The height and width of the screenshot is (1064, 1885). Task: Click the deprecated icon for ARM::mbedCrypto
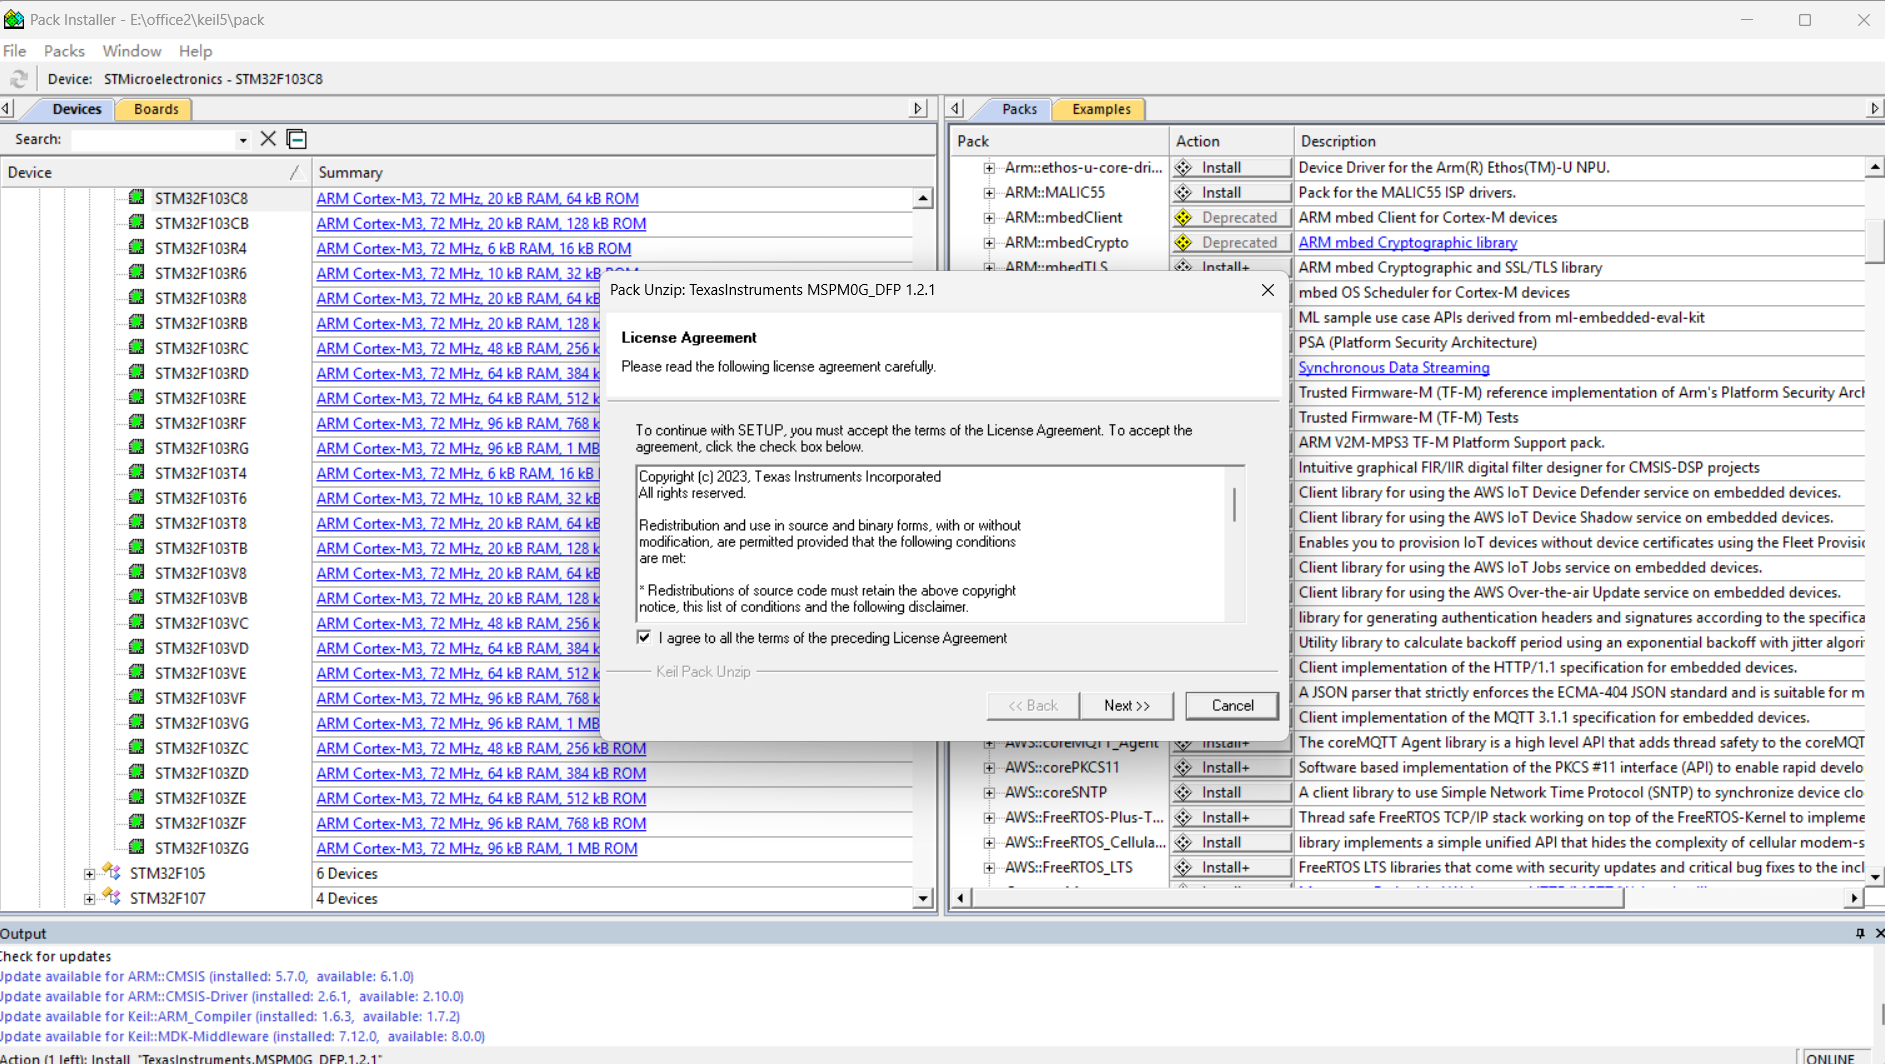pyautogui.click(x=1184, y=242)
